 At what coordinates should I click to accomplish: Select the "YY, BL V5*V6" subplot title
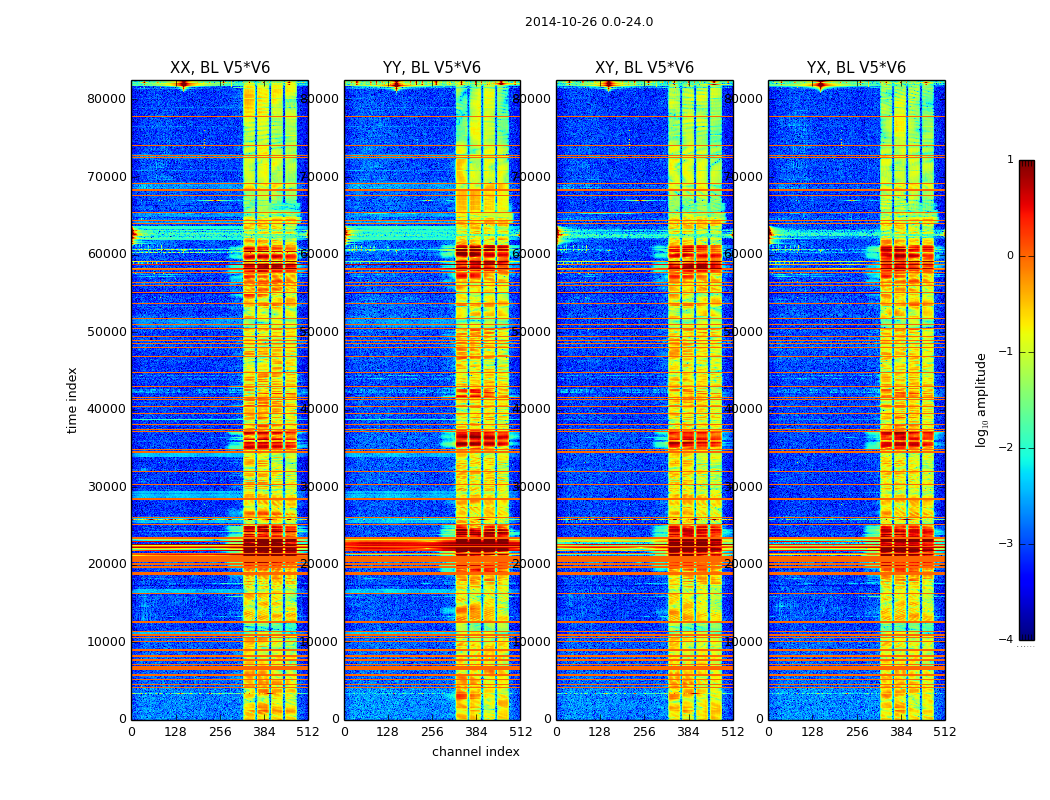431,68
